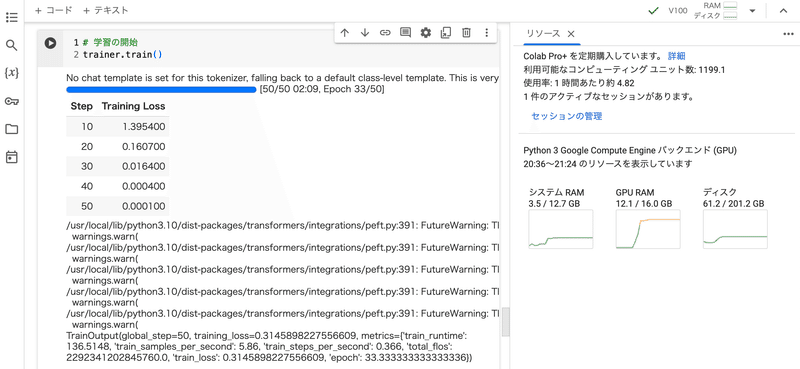The image size is (800, 369).
Task: Click the 利用可能なコンピューティング ユニット数 text
Action: [x=624, y=69]
